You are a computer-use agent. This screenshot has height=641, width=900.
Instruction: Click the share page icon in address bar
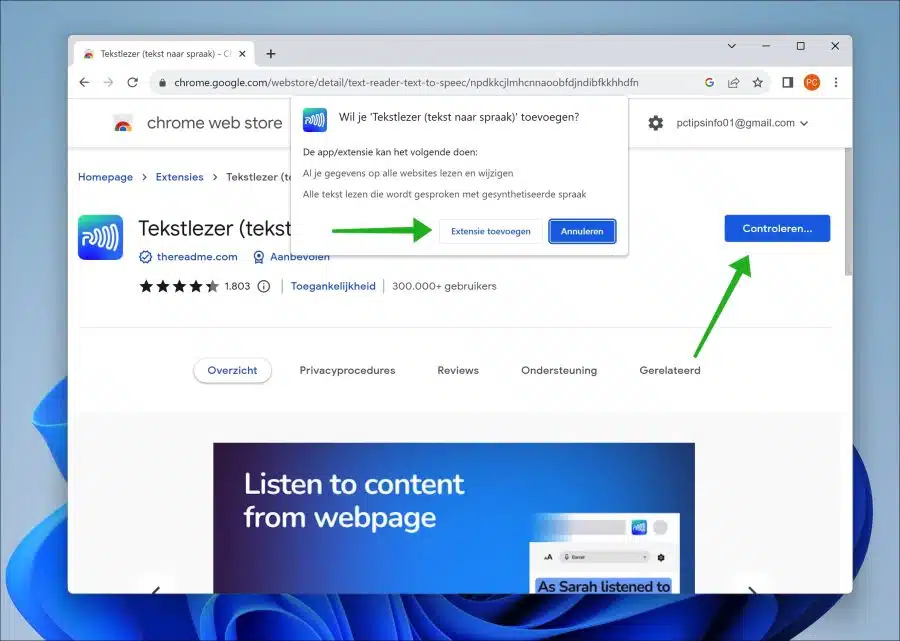point(734,83)
